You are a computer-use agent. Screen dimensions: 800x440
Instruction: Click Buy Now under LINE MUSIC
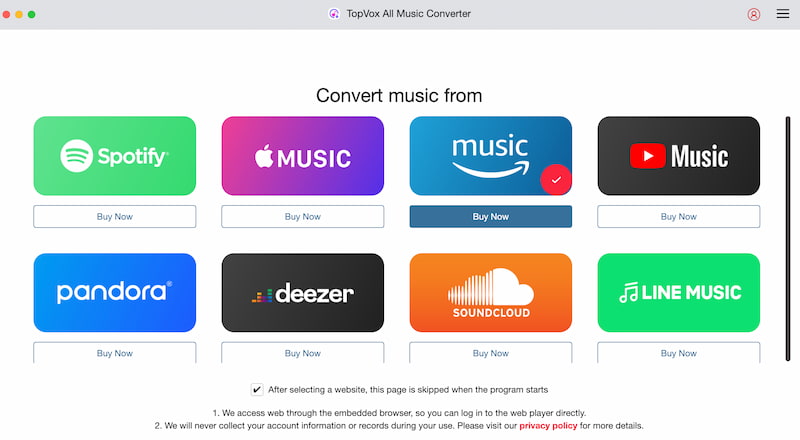coord(679,353)
